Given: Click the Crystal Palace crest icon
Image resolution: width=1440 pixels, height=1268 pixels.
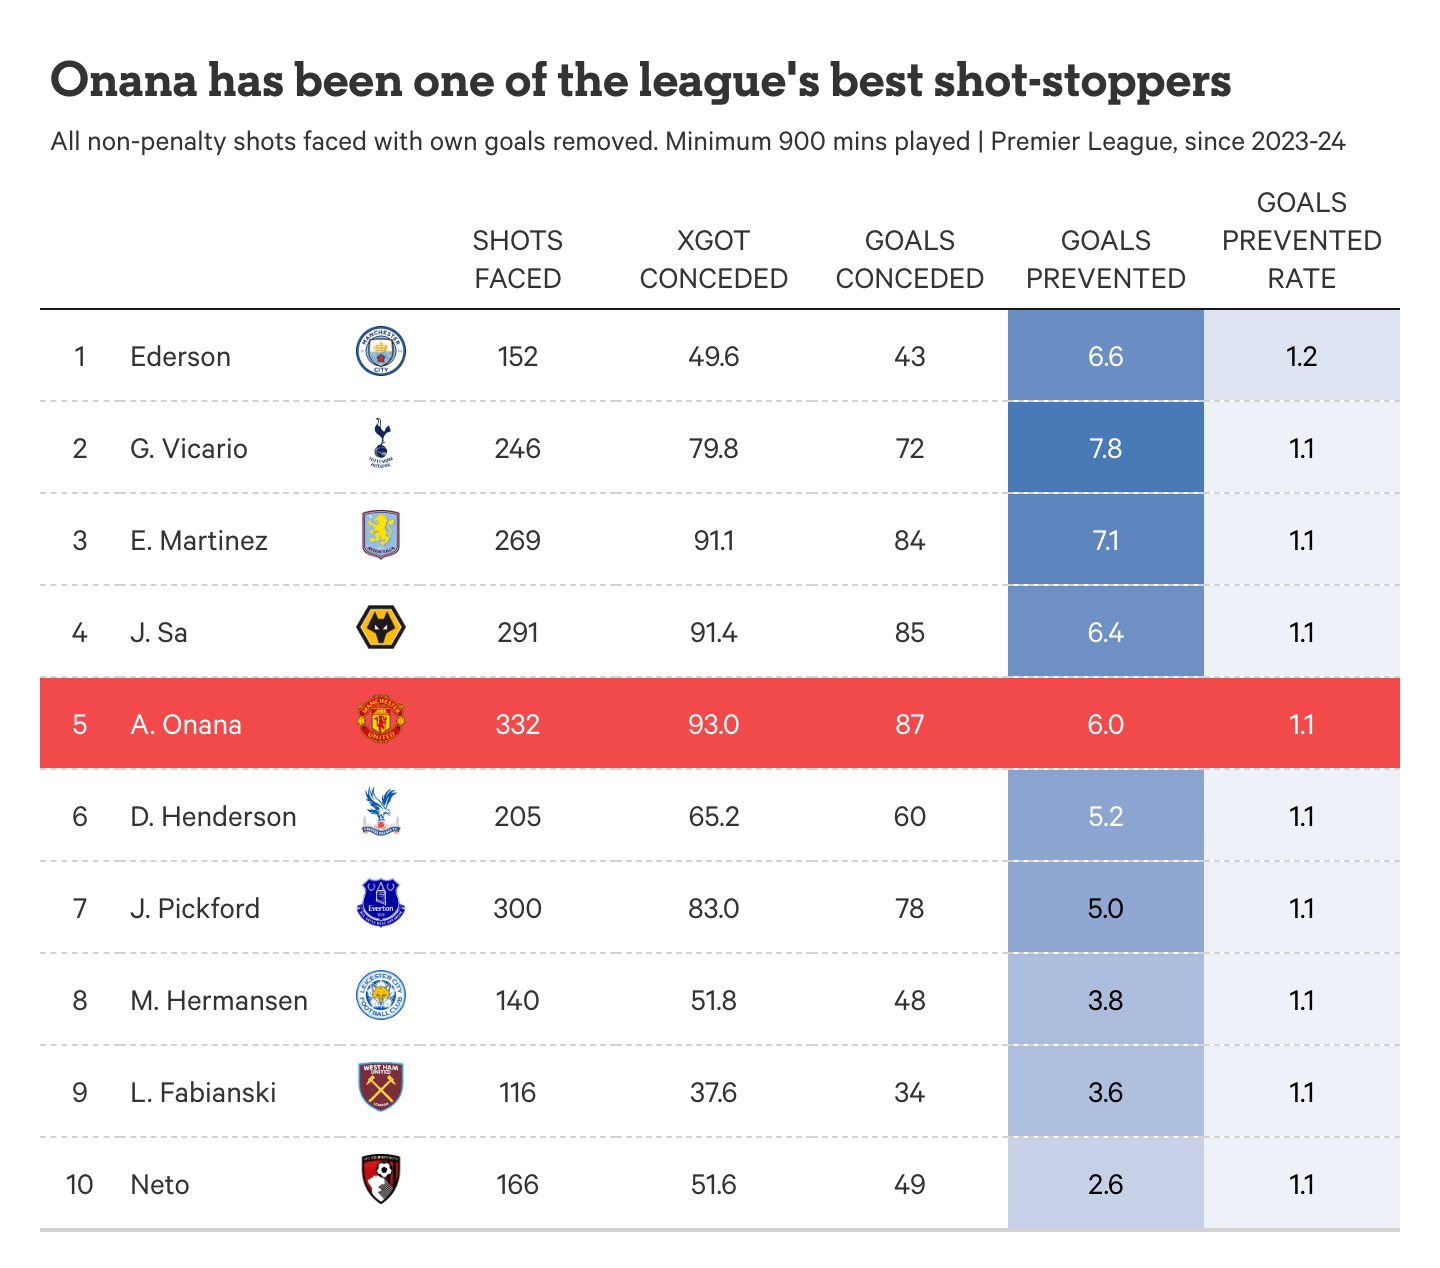Looking at the screenshot, I should click(381, 812).
